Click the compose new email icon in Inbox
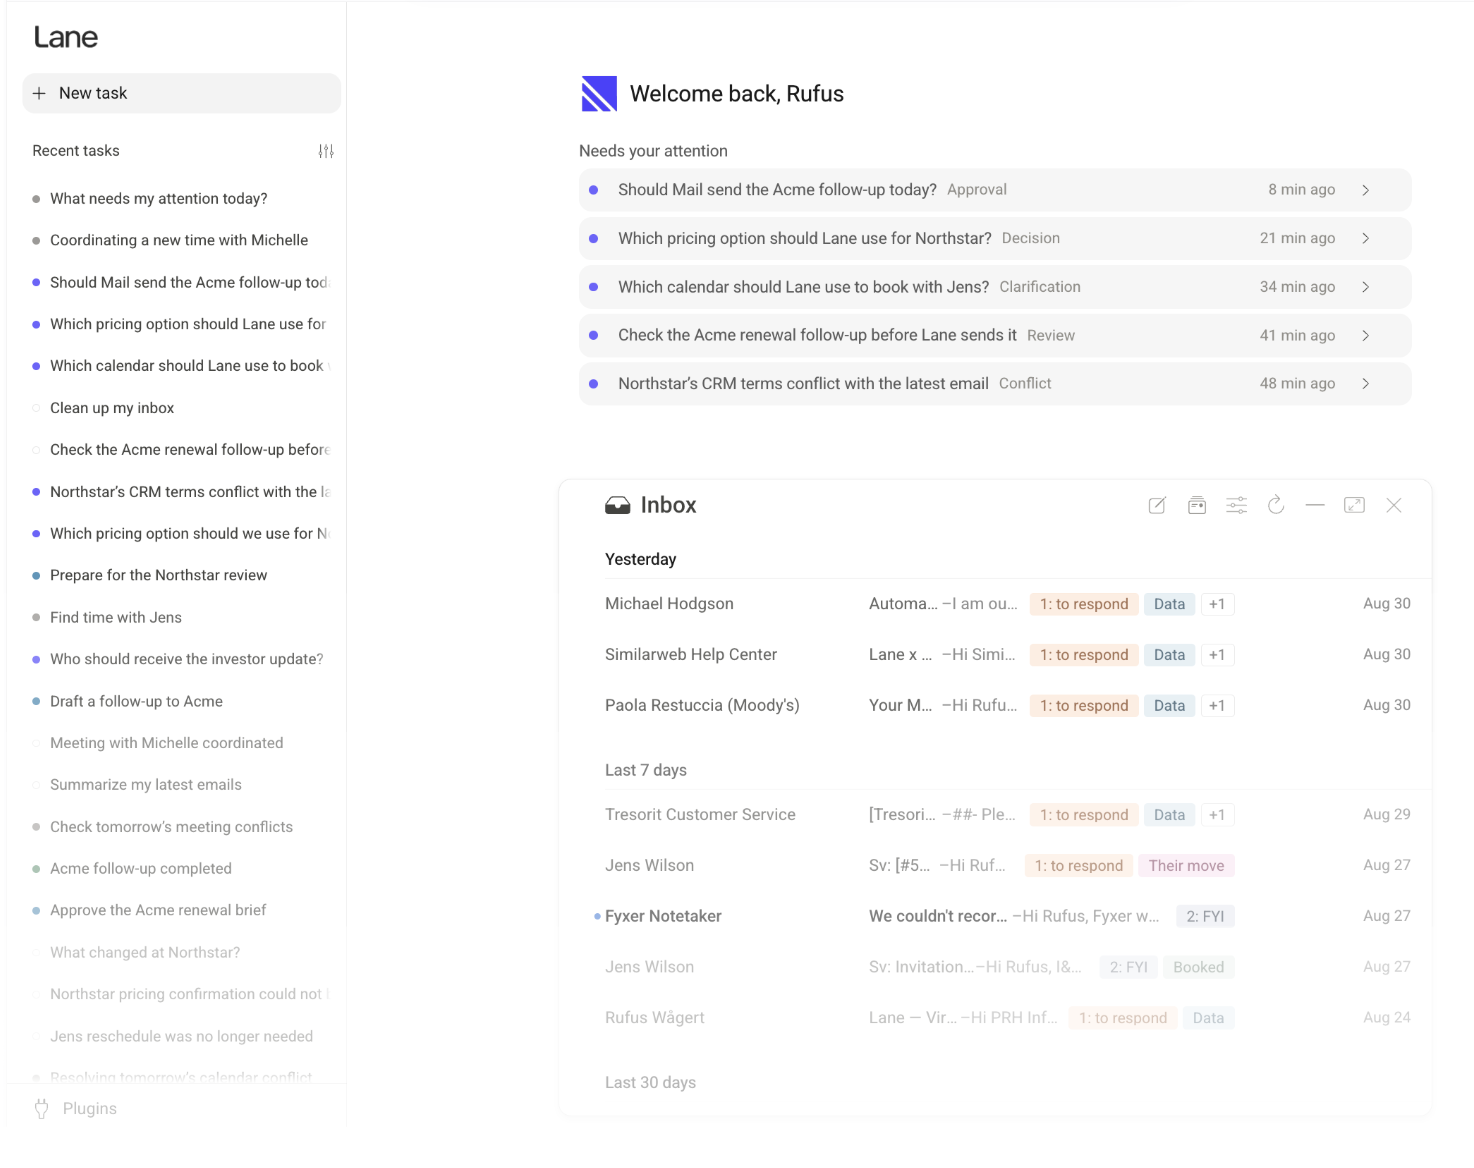The image size is (1474, 1168). click(x=1157, y=505)
